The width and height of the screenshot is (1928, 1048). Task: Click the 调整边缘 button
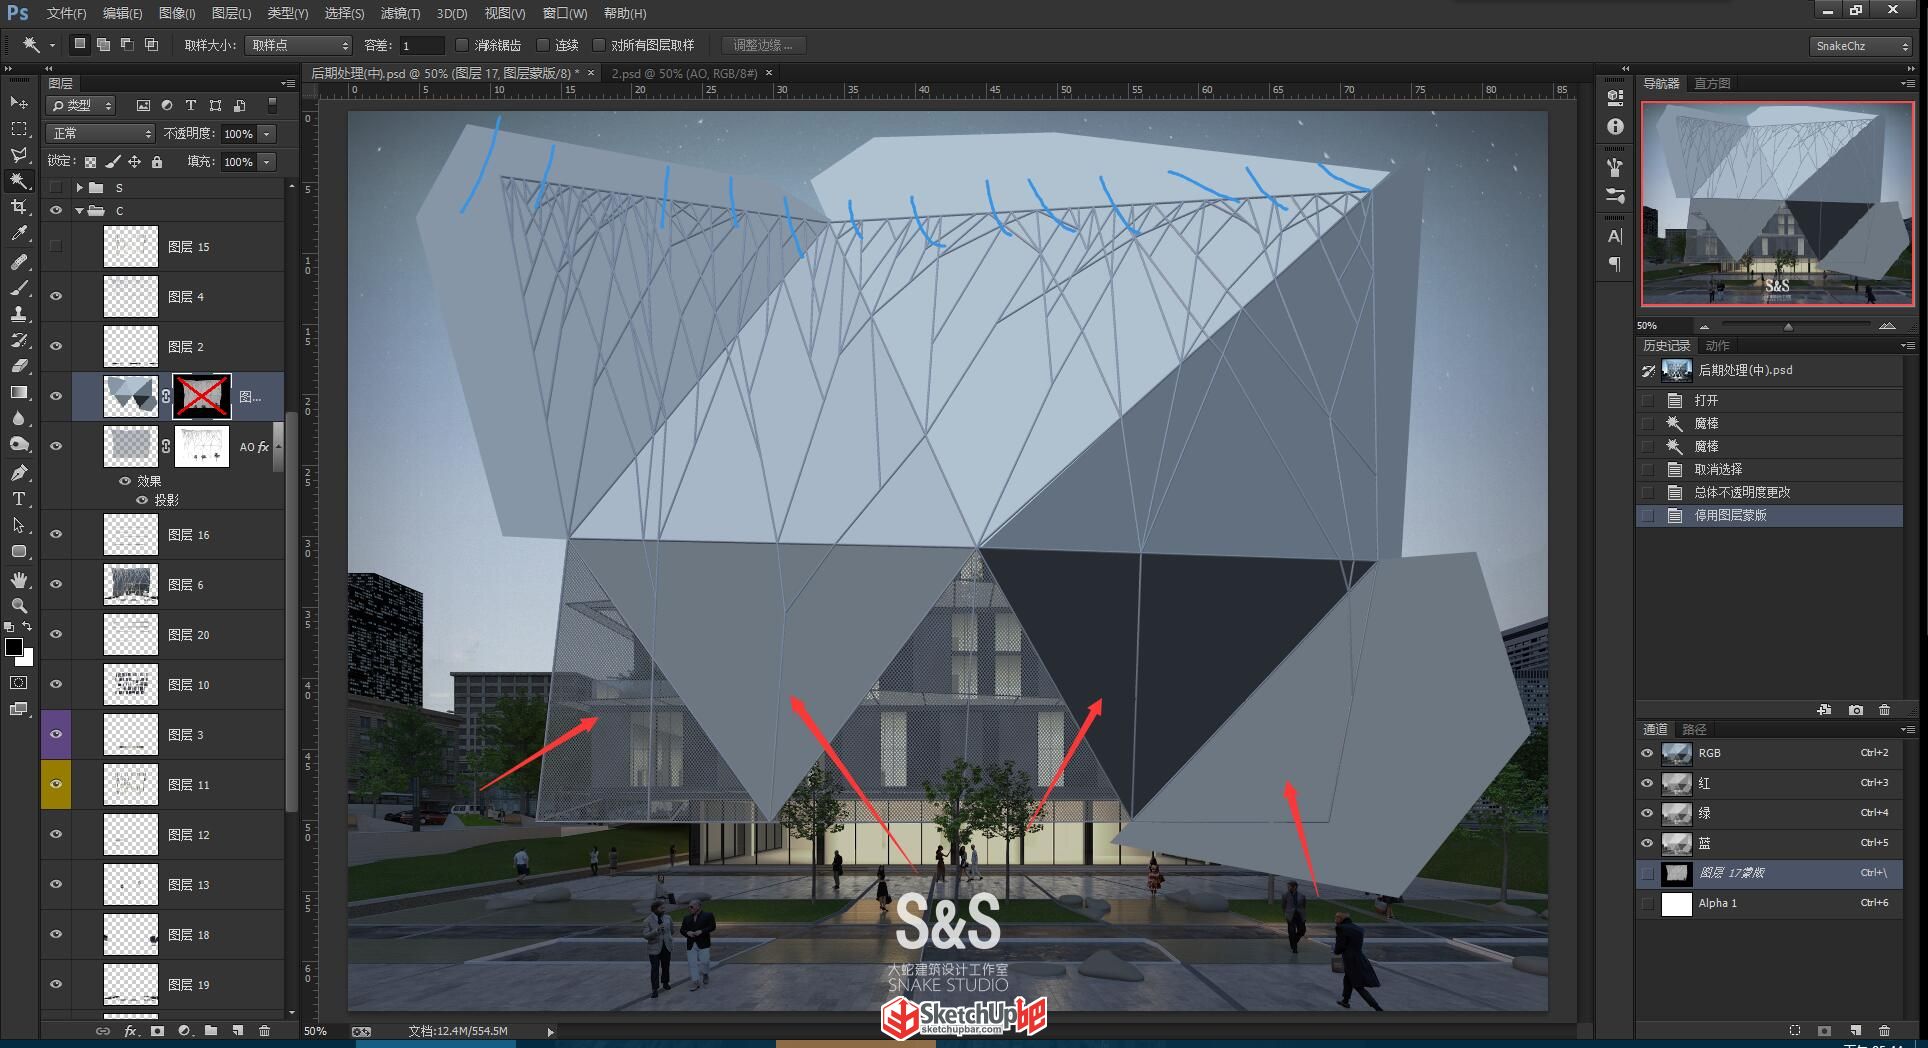[x=763, y=45]
